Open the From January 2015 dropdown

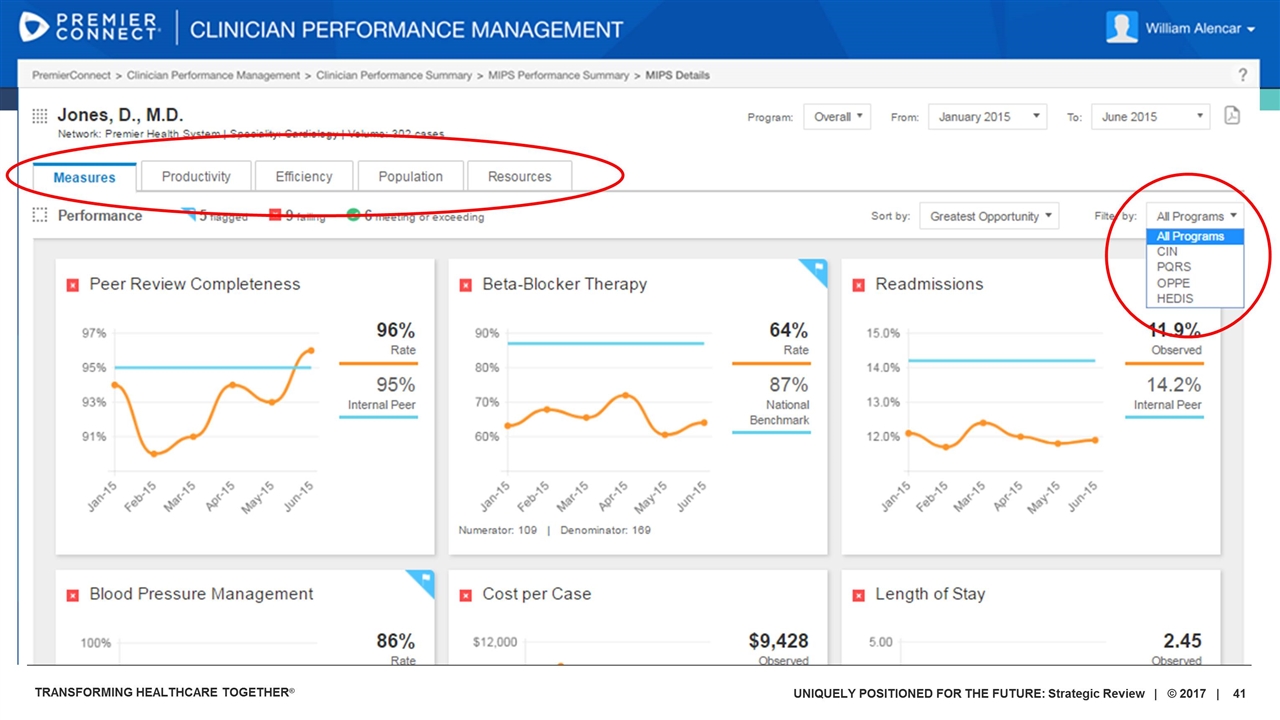[x=987, y=117]
